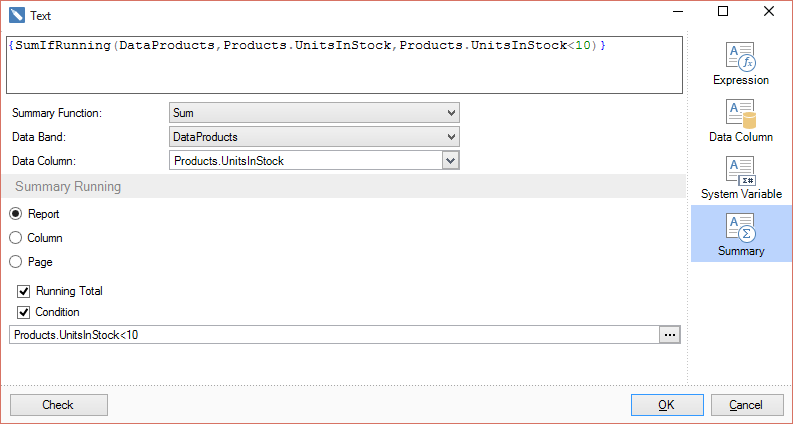Expand the Data Band dropdown
The height and width of the screenshot is (424, 793).
click(314, 137)
